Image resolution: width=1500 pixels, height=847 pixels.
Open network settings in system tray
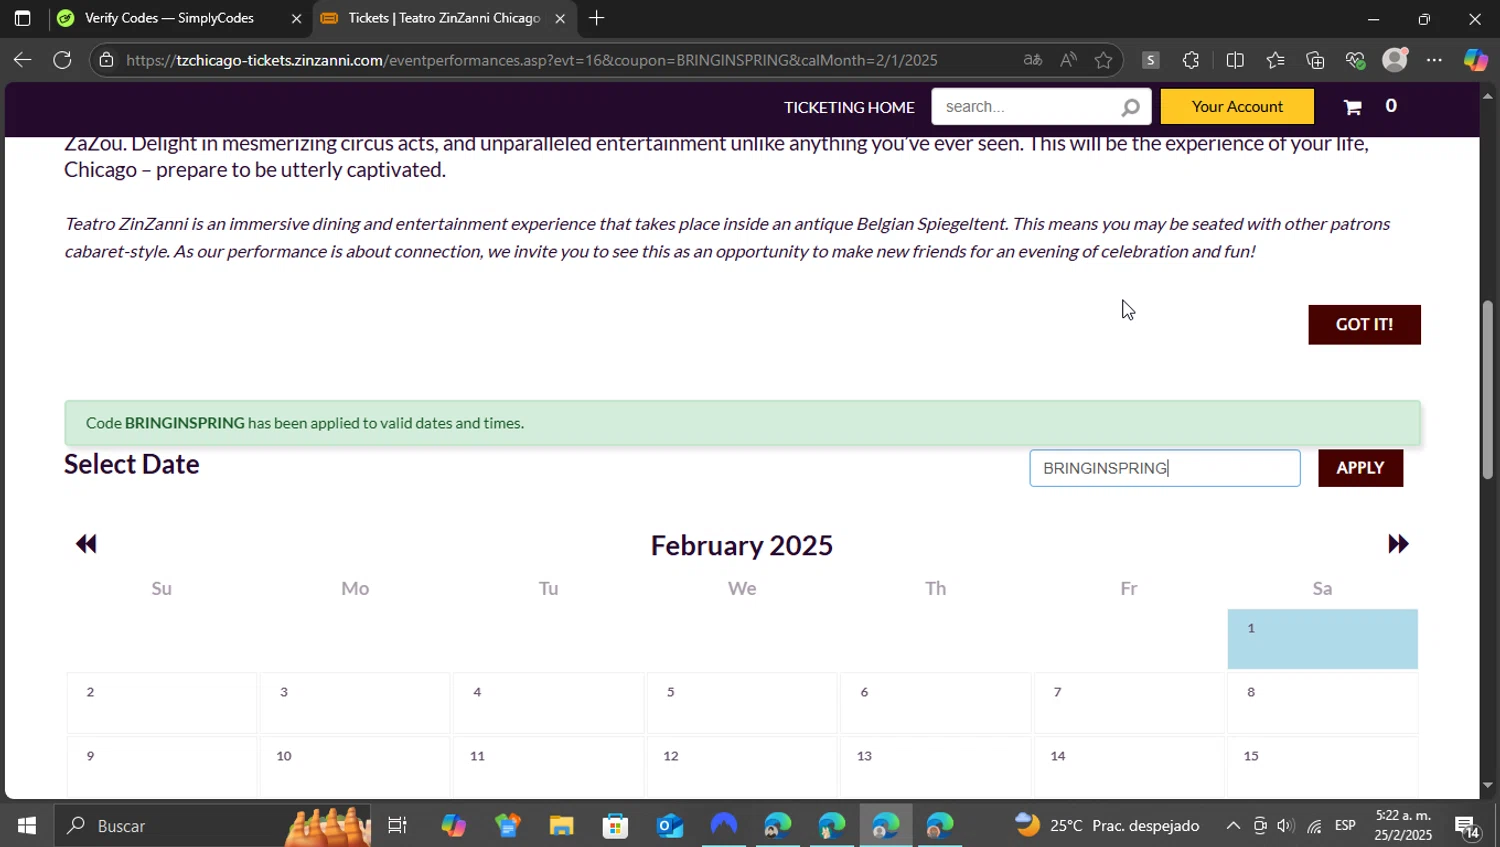click(1314, 826)
